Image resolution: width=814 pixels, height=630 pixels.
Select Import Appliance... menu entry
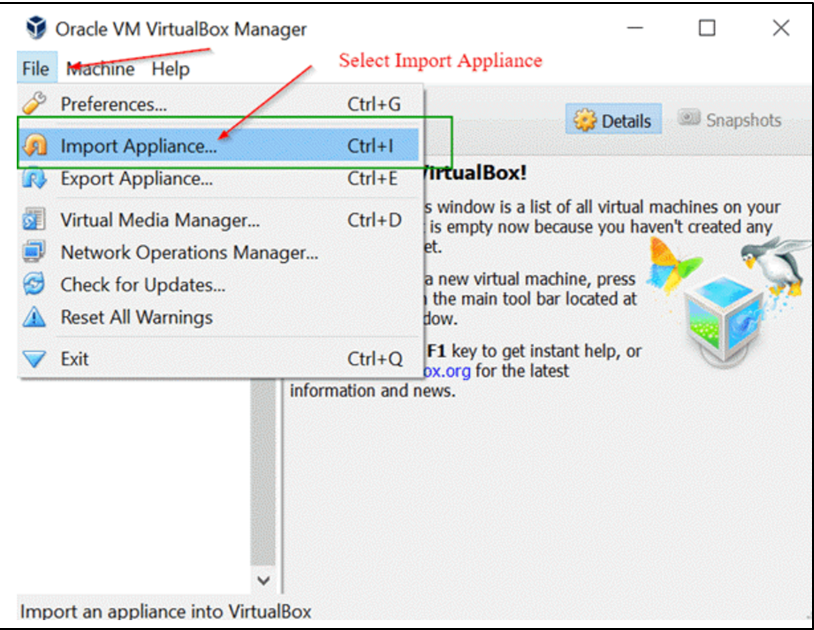coord(138,146)
